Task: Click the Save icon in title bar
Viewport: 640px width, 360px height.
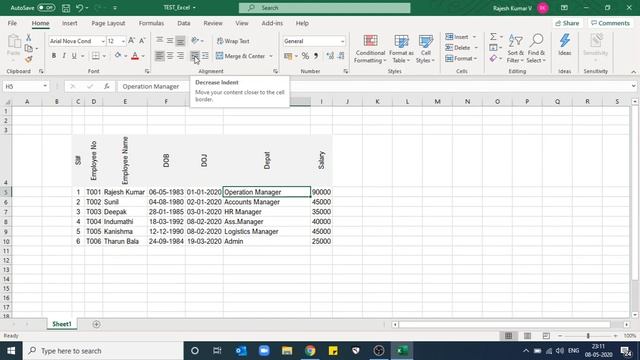Action: point(66,8)
